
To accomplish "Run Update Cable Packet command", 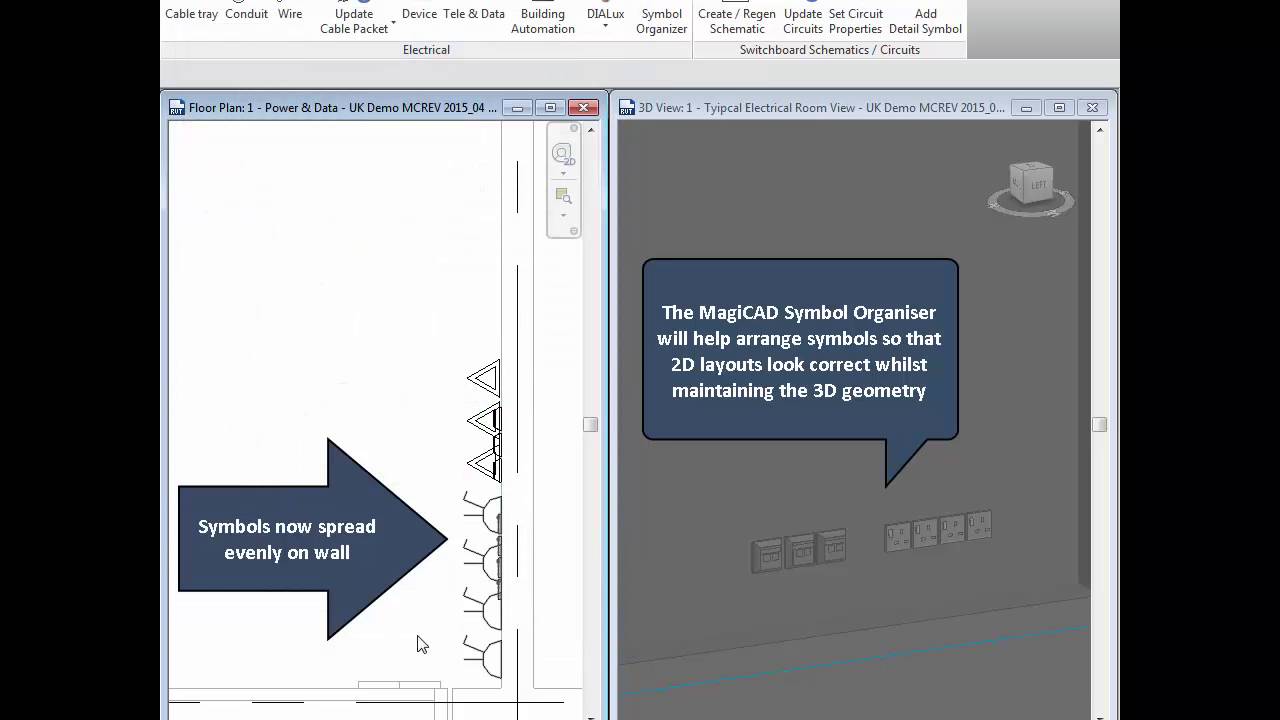I will click(x=354, y=21).
